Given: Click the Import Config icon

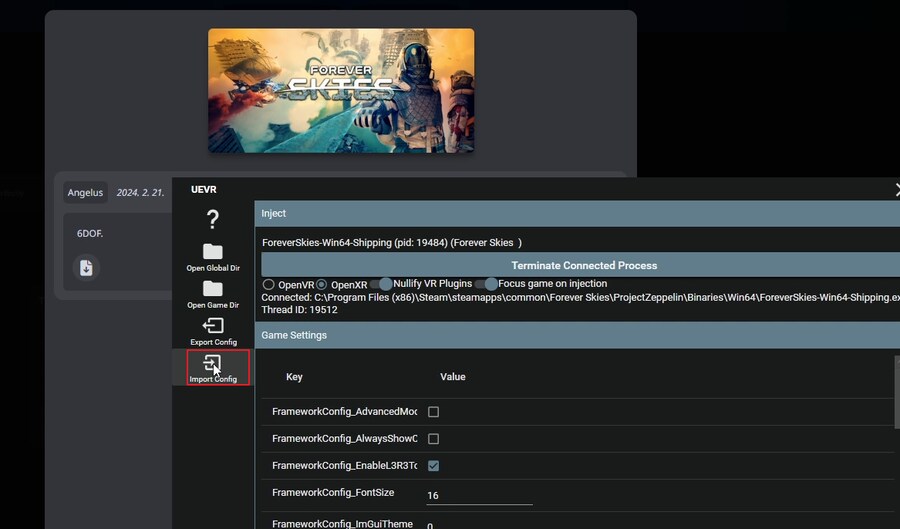Looking at the screenshot, I should 212,363.
